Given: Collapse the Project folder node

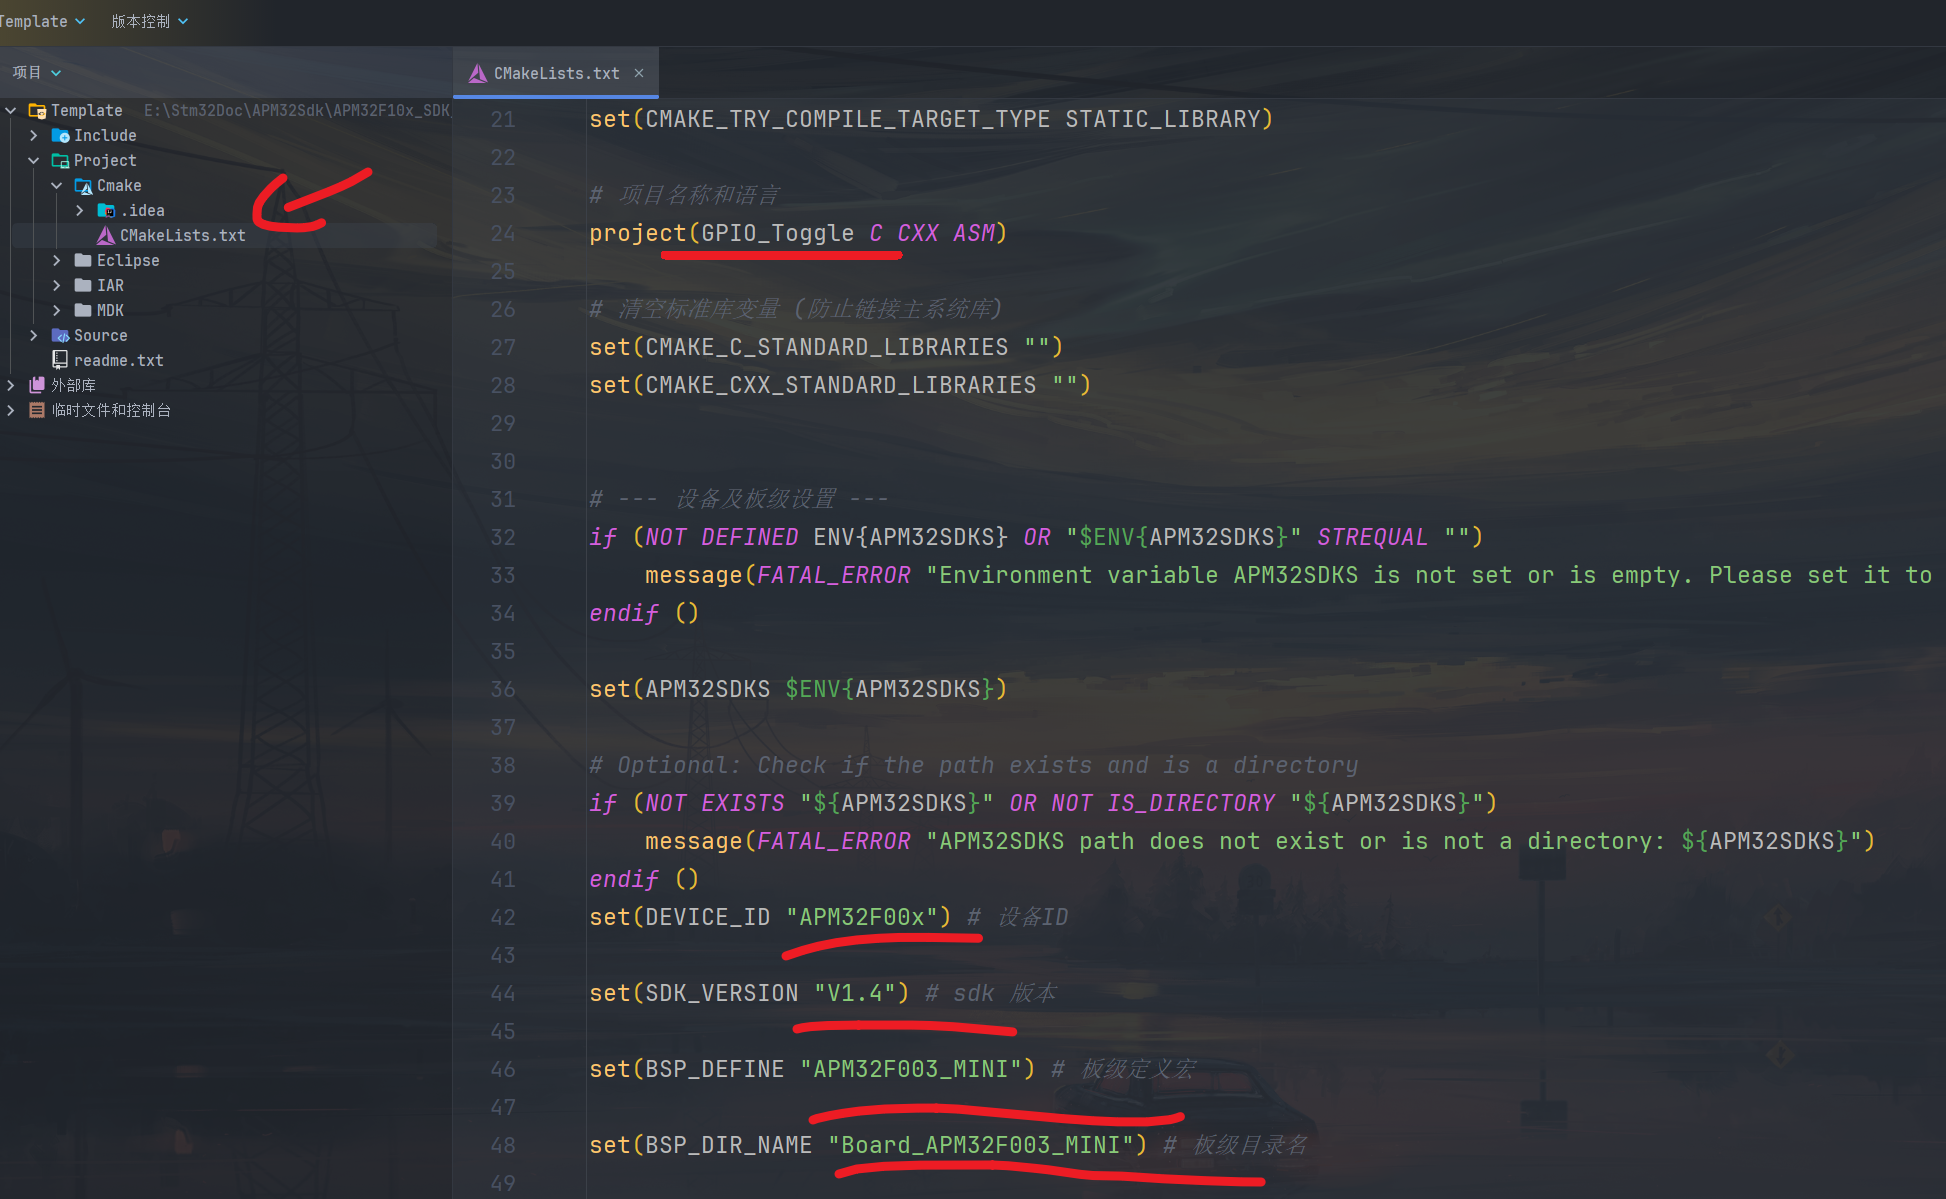Looking at the screenshot, I should (33, 161).
